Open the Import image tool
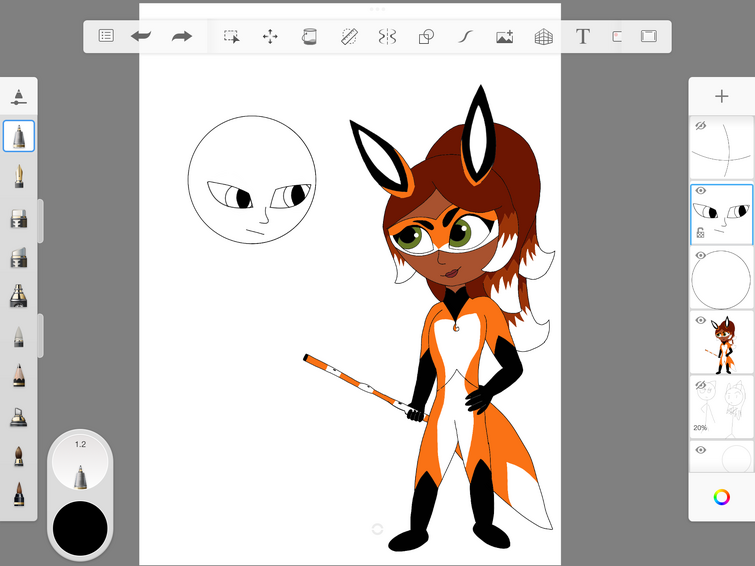Viewport: 755px width, 566px height. click(x=505, y=37)
